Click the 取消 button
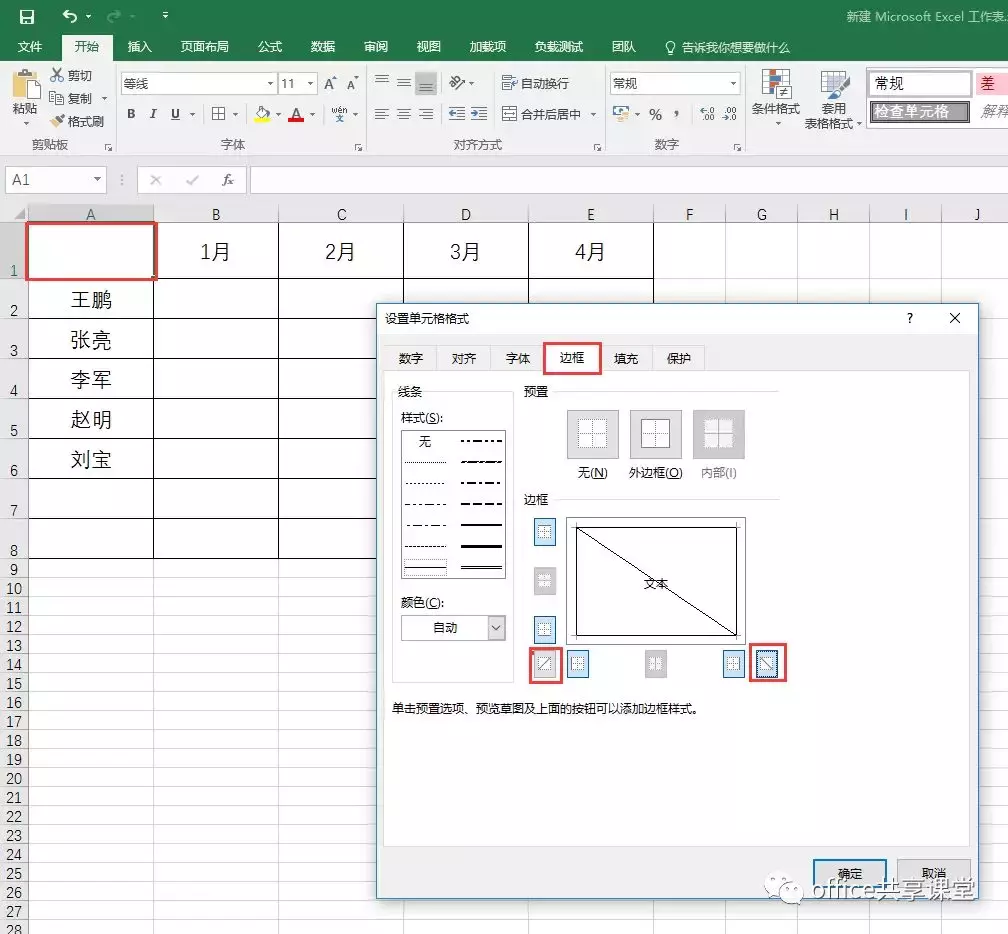 [934, 872]
